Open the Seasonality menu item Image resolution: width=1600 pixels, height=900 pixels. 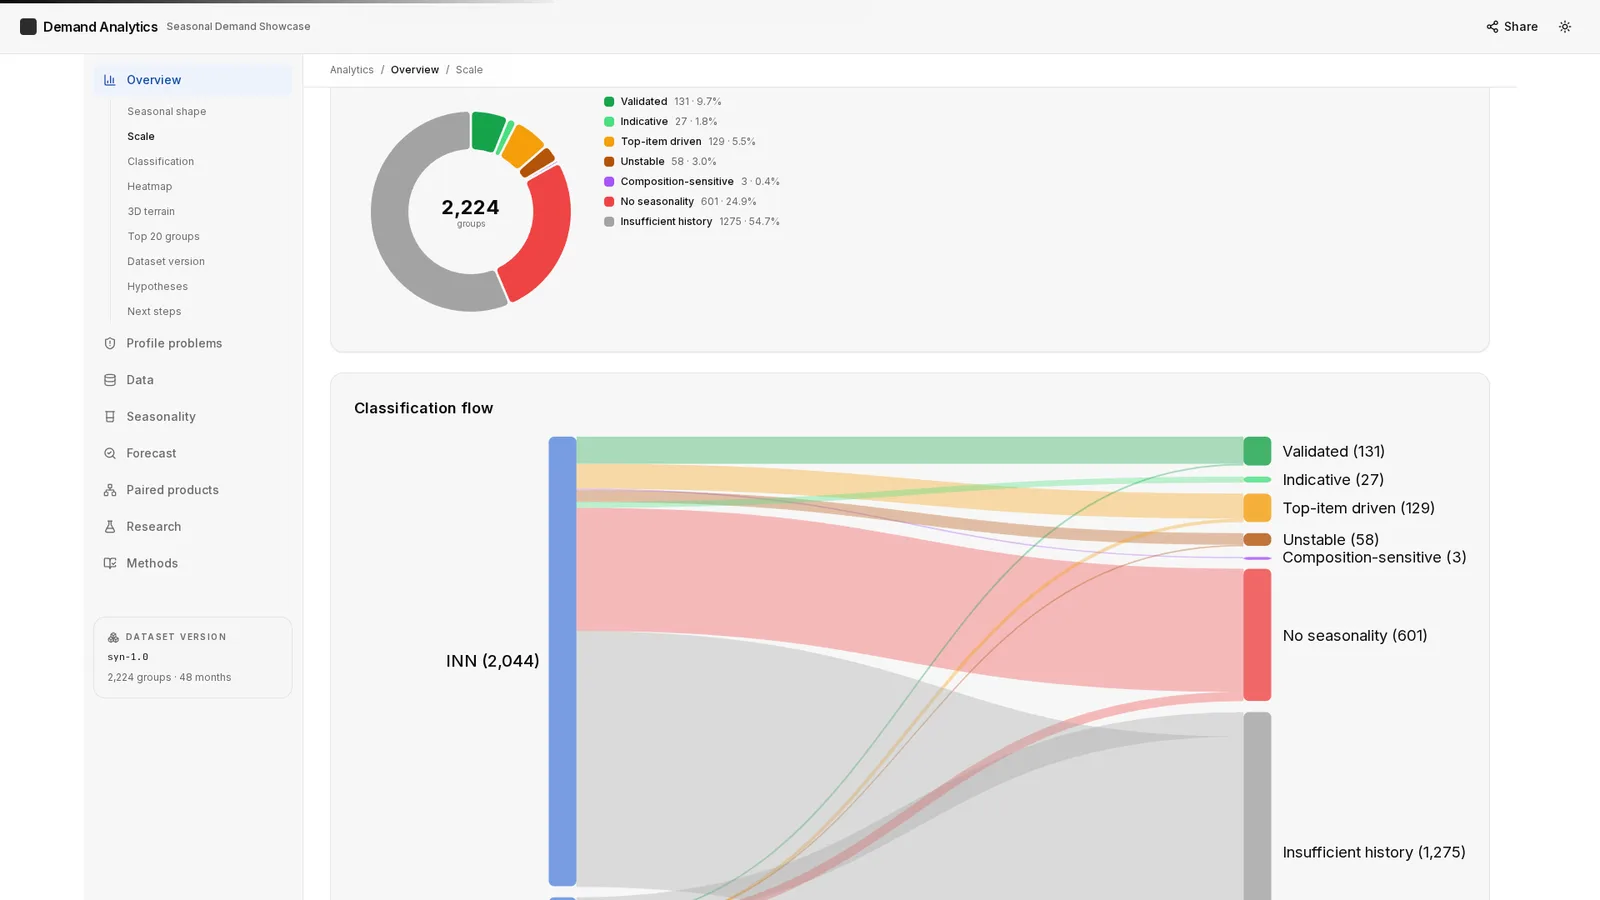coord(193,417)
